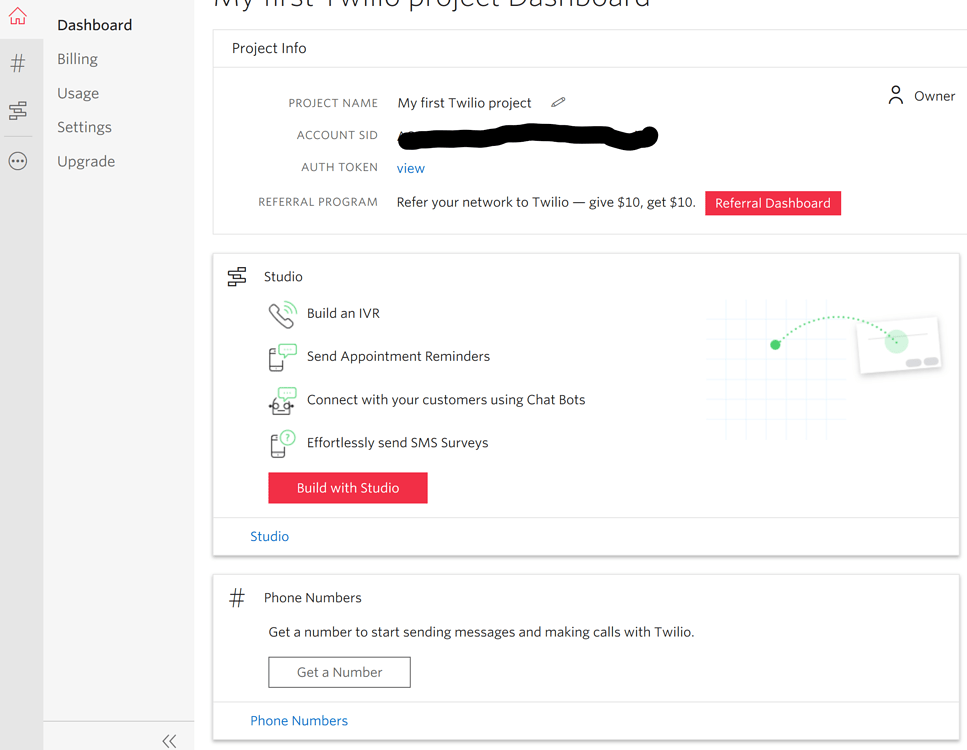
Task: Reveal the Auth Token by clicking view
Action: (x=410, y=168)
